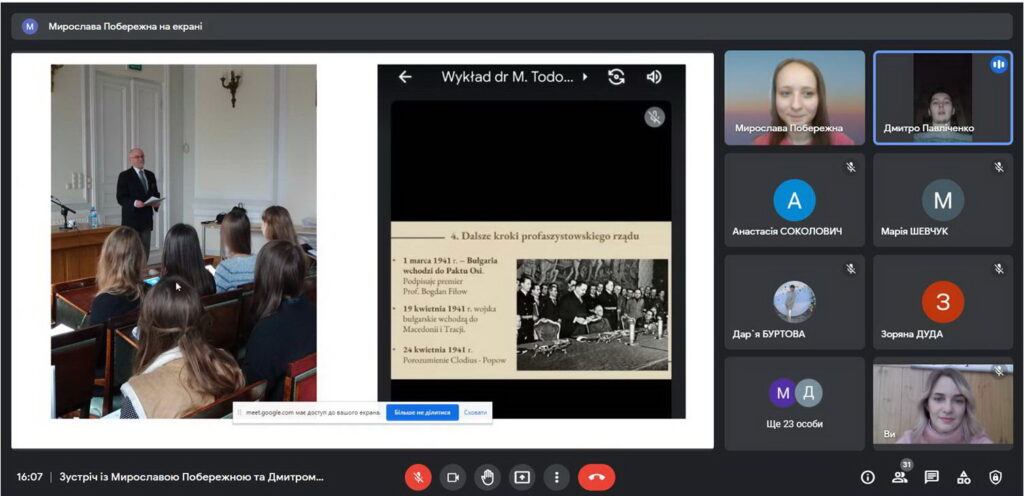Click the present screen icon
1024x496 pixels.
pos(521,477)
